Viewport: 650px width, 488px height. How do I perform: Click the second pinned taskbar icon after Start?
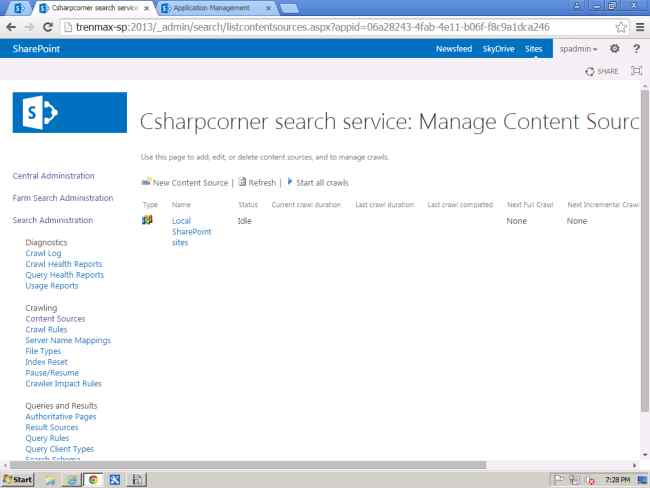(x=72, y=480)
